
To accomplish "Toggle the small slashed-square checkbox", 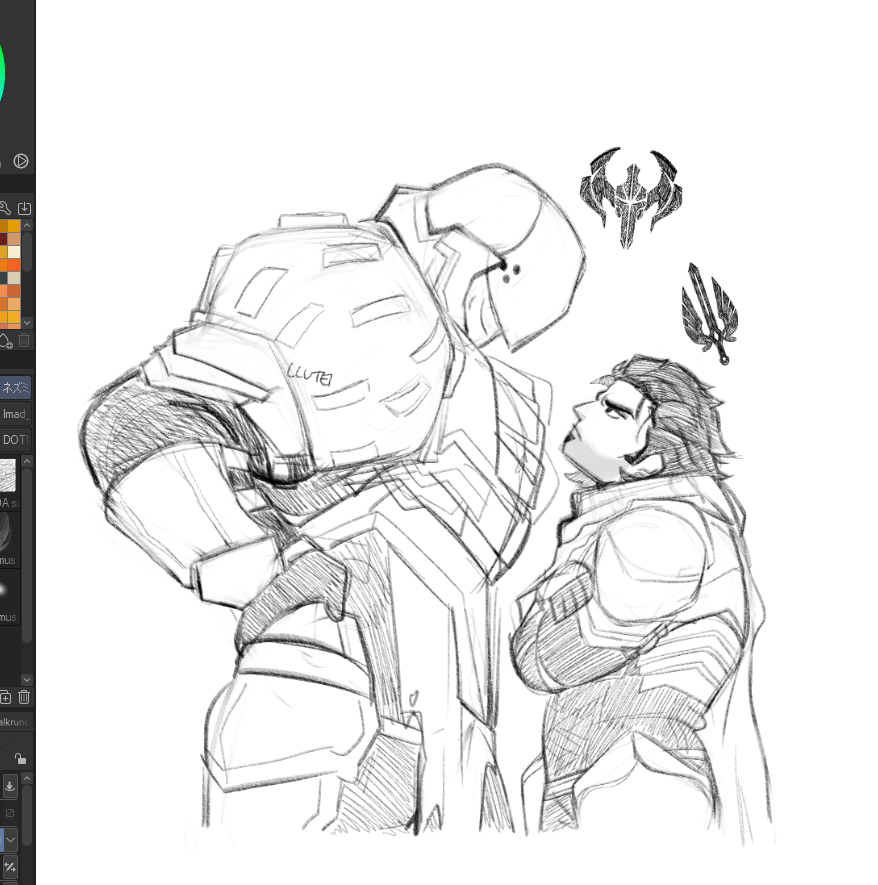I will [10, 813].
